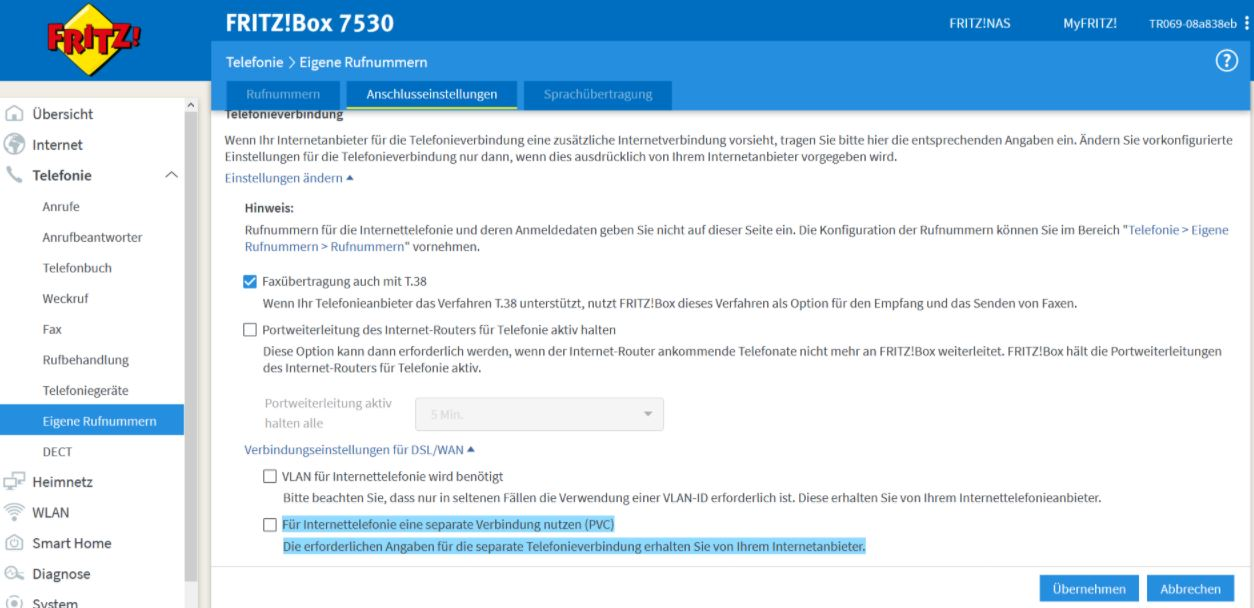Open MyFRITZ! in the header

point(1090,23)
